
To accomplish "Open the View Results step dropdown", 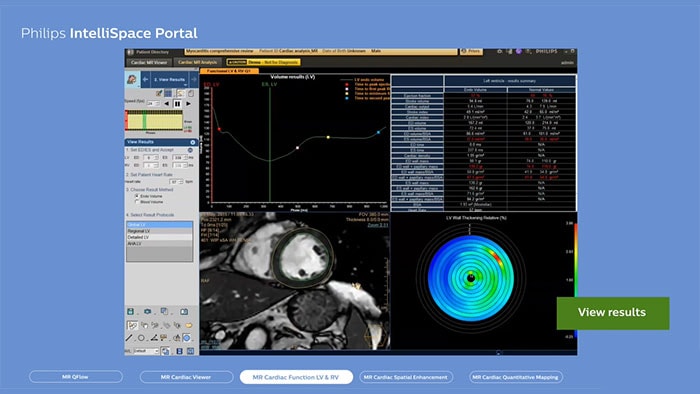I will (169, 79).
